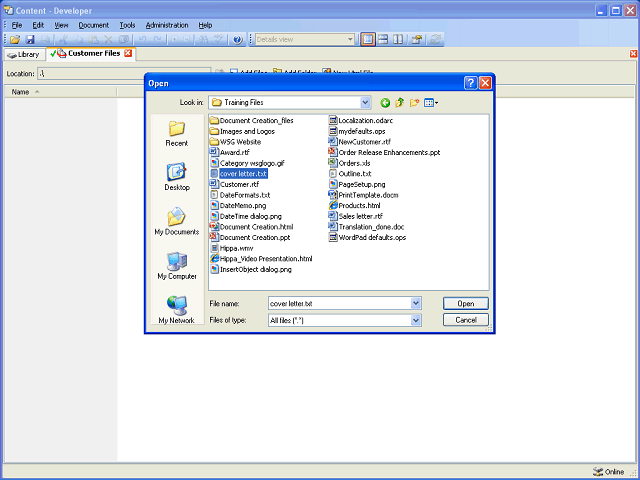Select the Hippa.wmv file
Viewport: 640px width, 480px height.
pyautogui.click(x=232, y=248)
